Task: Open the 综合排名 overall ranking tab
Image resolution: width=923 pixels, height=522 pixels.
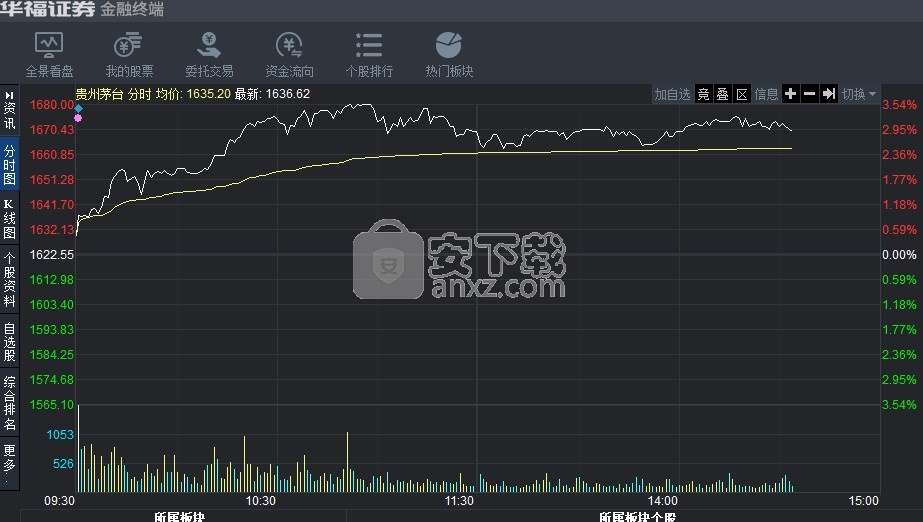Action: (9, 403)
